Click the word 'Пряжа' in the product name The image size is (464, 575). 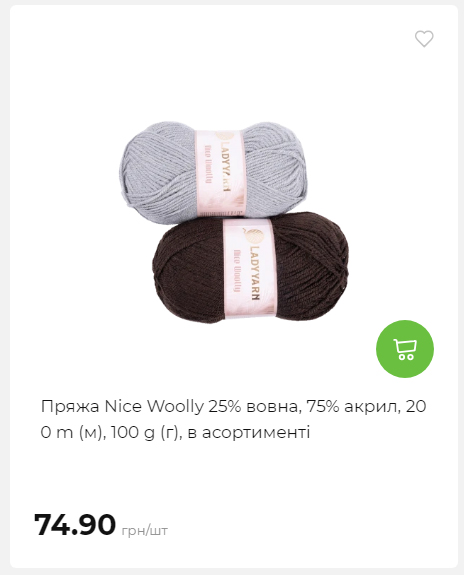(70, 407)
